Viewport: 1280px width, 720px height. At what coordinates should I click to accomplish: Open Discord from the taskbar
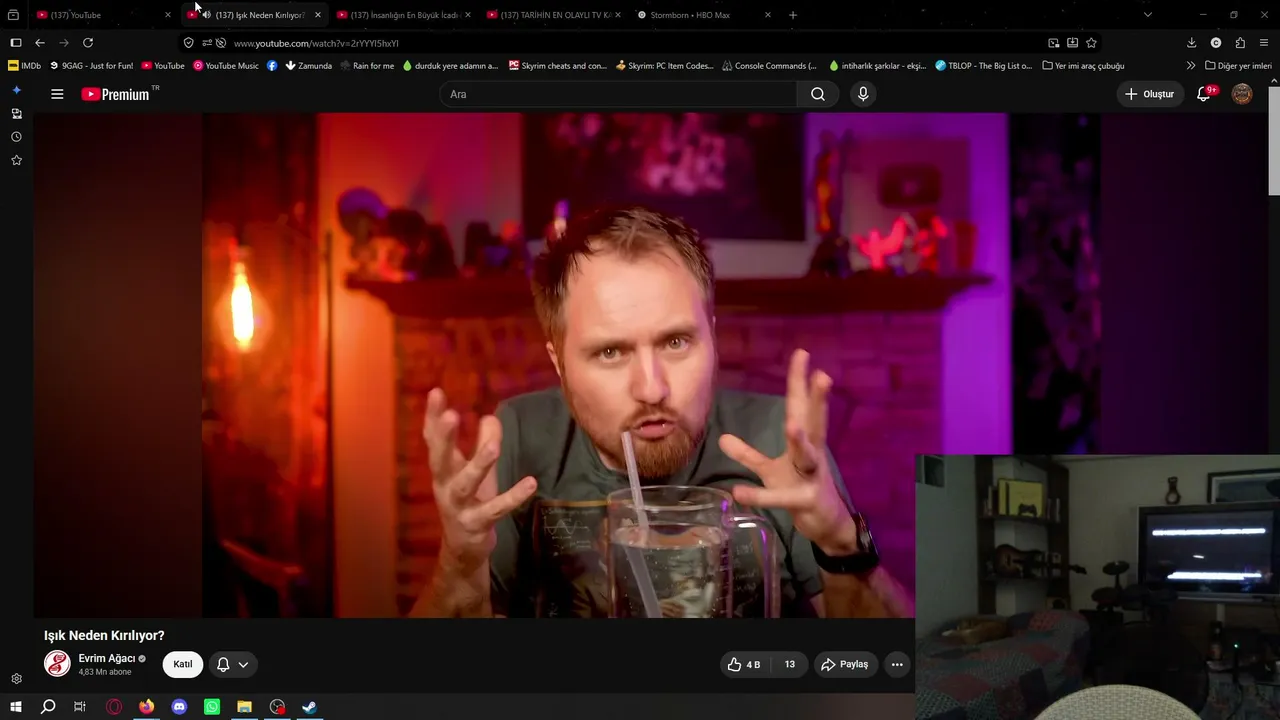tap(179, 707)
